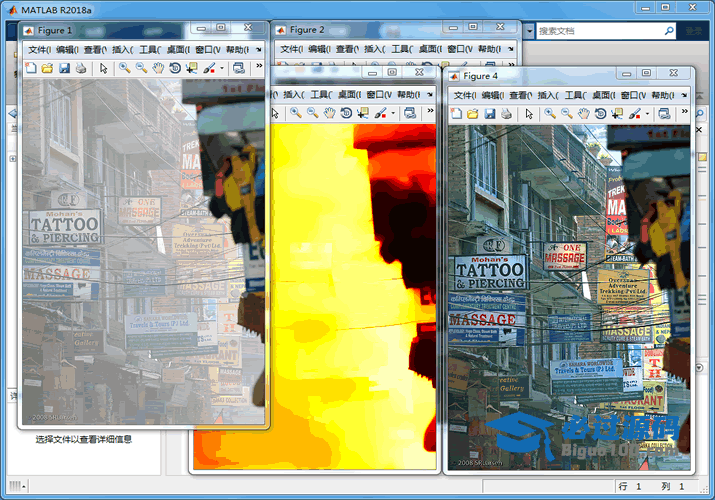Image resolution: width=715 pixels, height=500 pixels.
Task: Click New Figure icon in Figure 4 toolbar
Action: click(456, 113)
